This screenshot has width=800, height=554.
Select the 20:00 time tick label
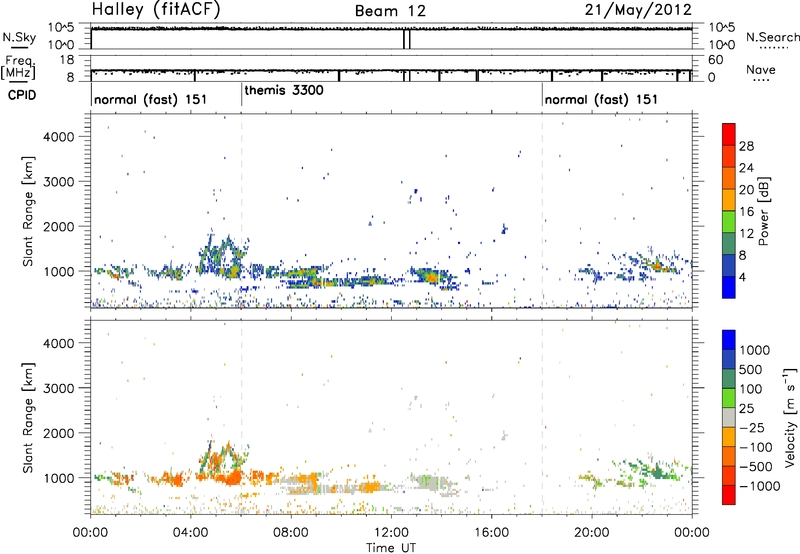pyautogui.click(x=592, y=533)
